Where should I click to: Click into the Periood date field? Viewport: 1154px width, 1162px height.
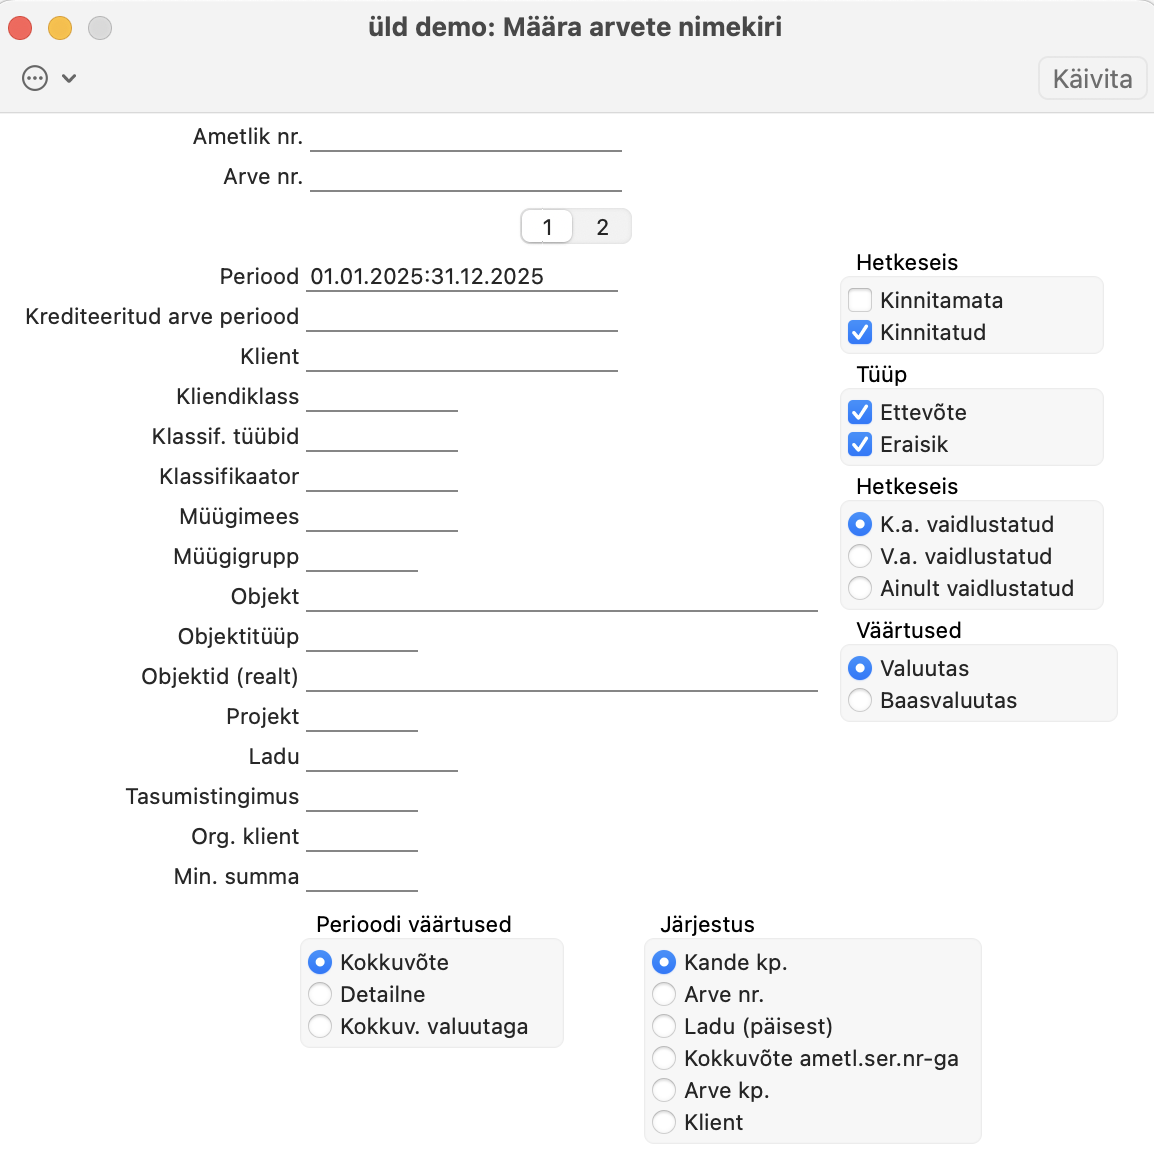coord(462,276)
